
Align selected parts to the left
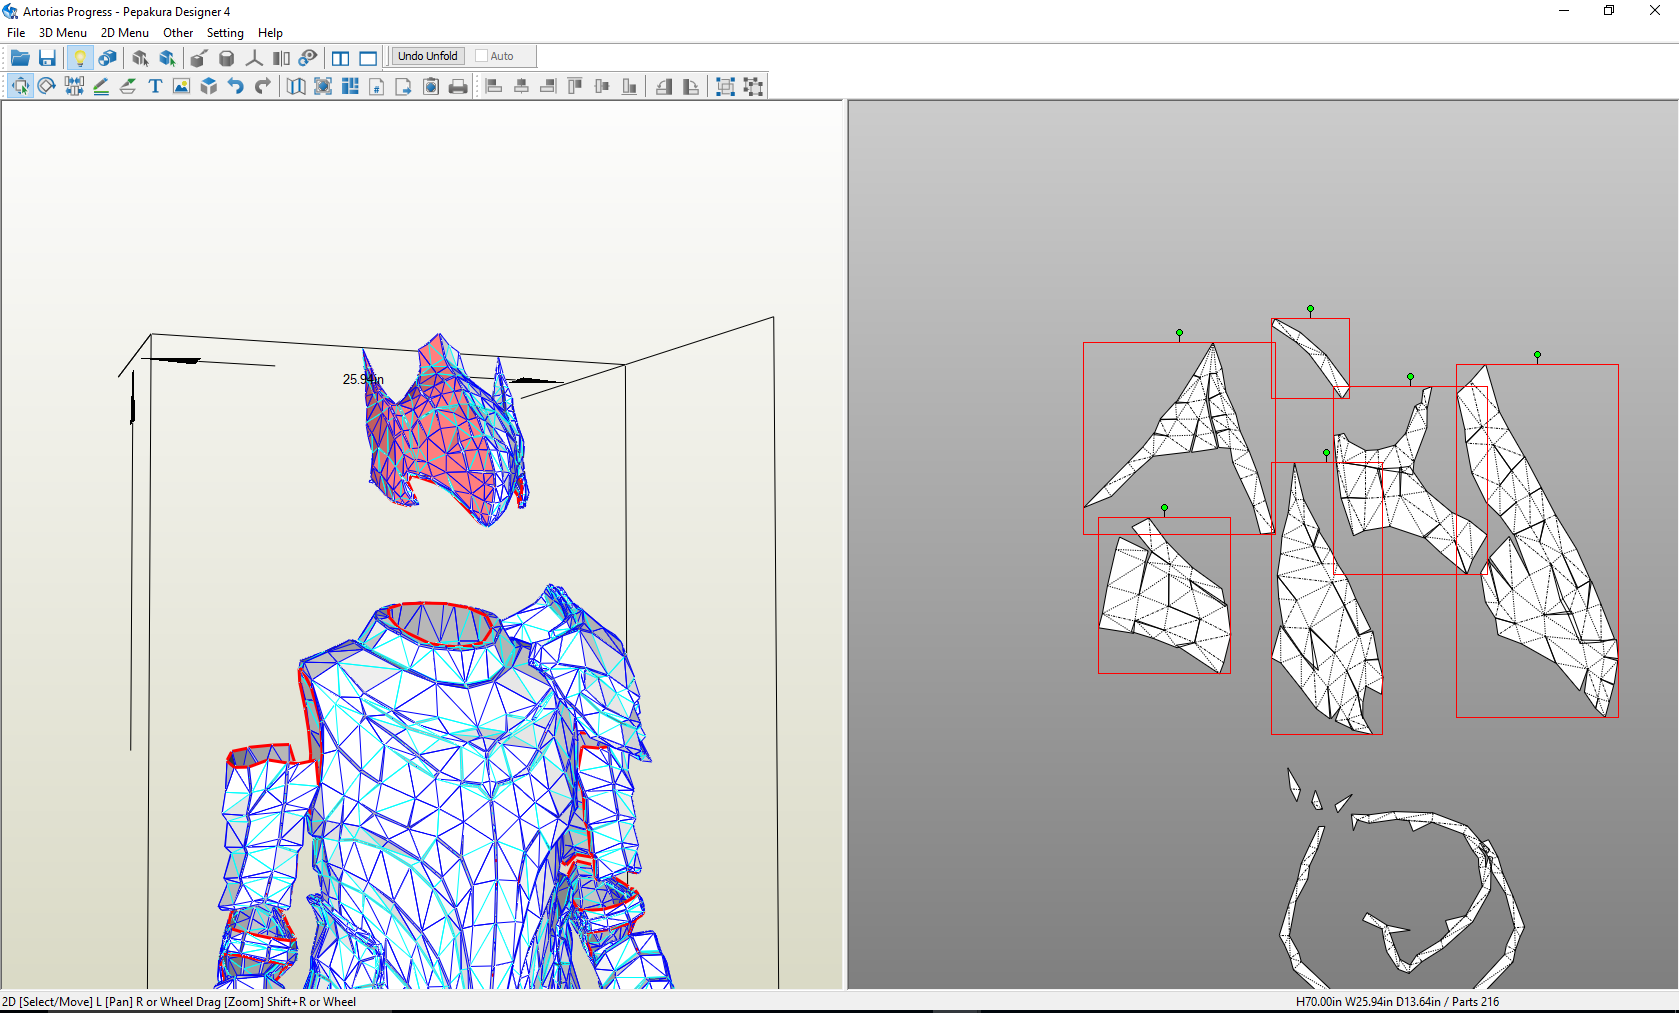(494, 86)
